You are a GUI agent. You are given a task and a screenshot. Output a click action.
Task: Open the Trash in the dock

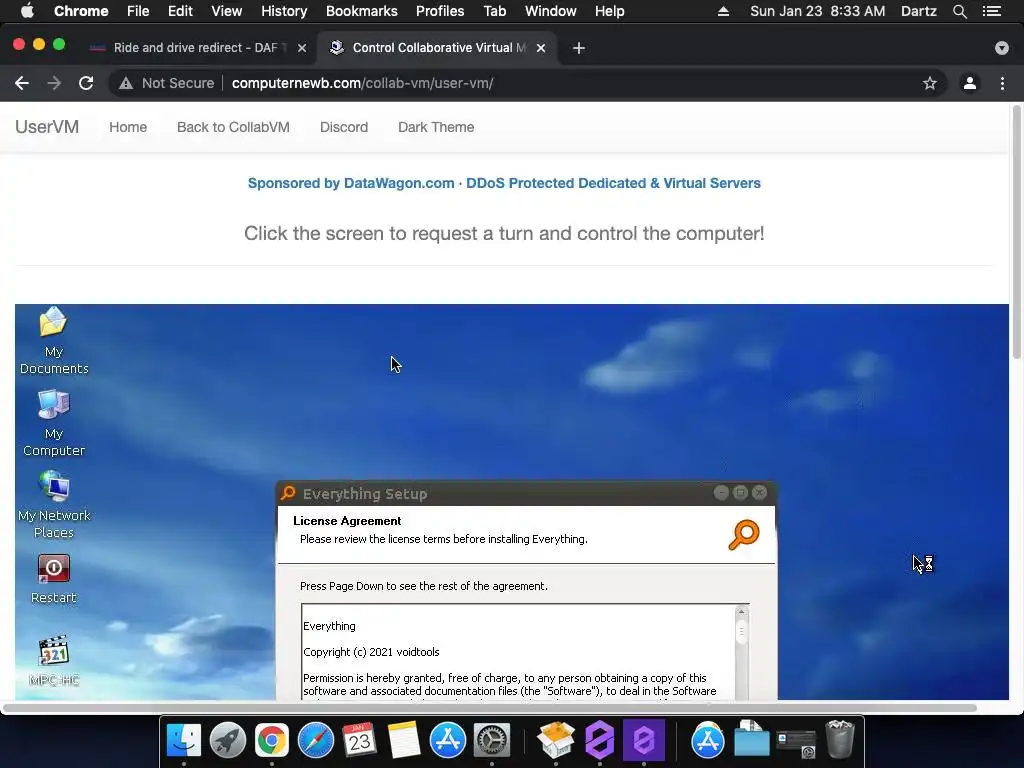[840, 739]
